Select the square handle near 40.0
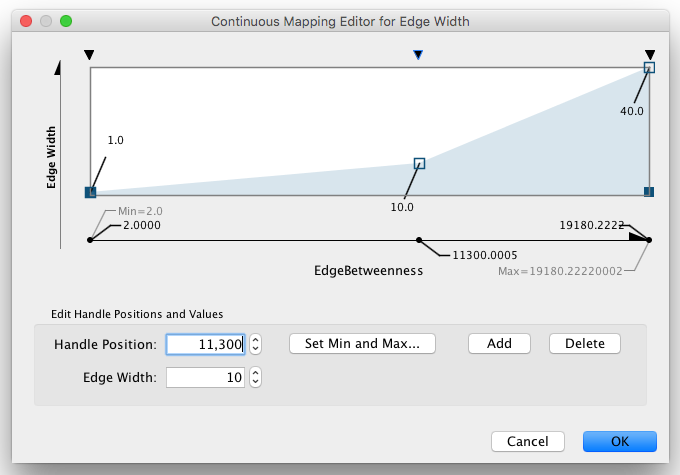Viewport: 680px width, 475px height. tap(649, 68)
